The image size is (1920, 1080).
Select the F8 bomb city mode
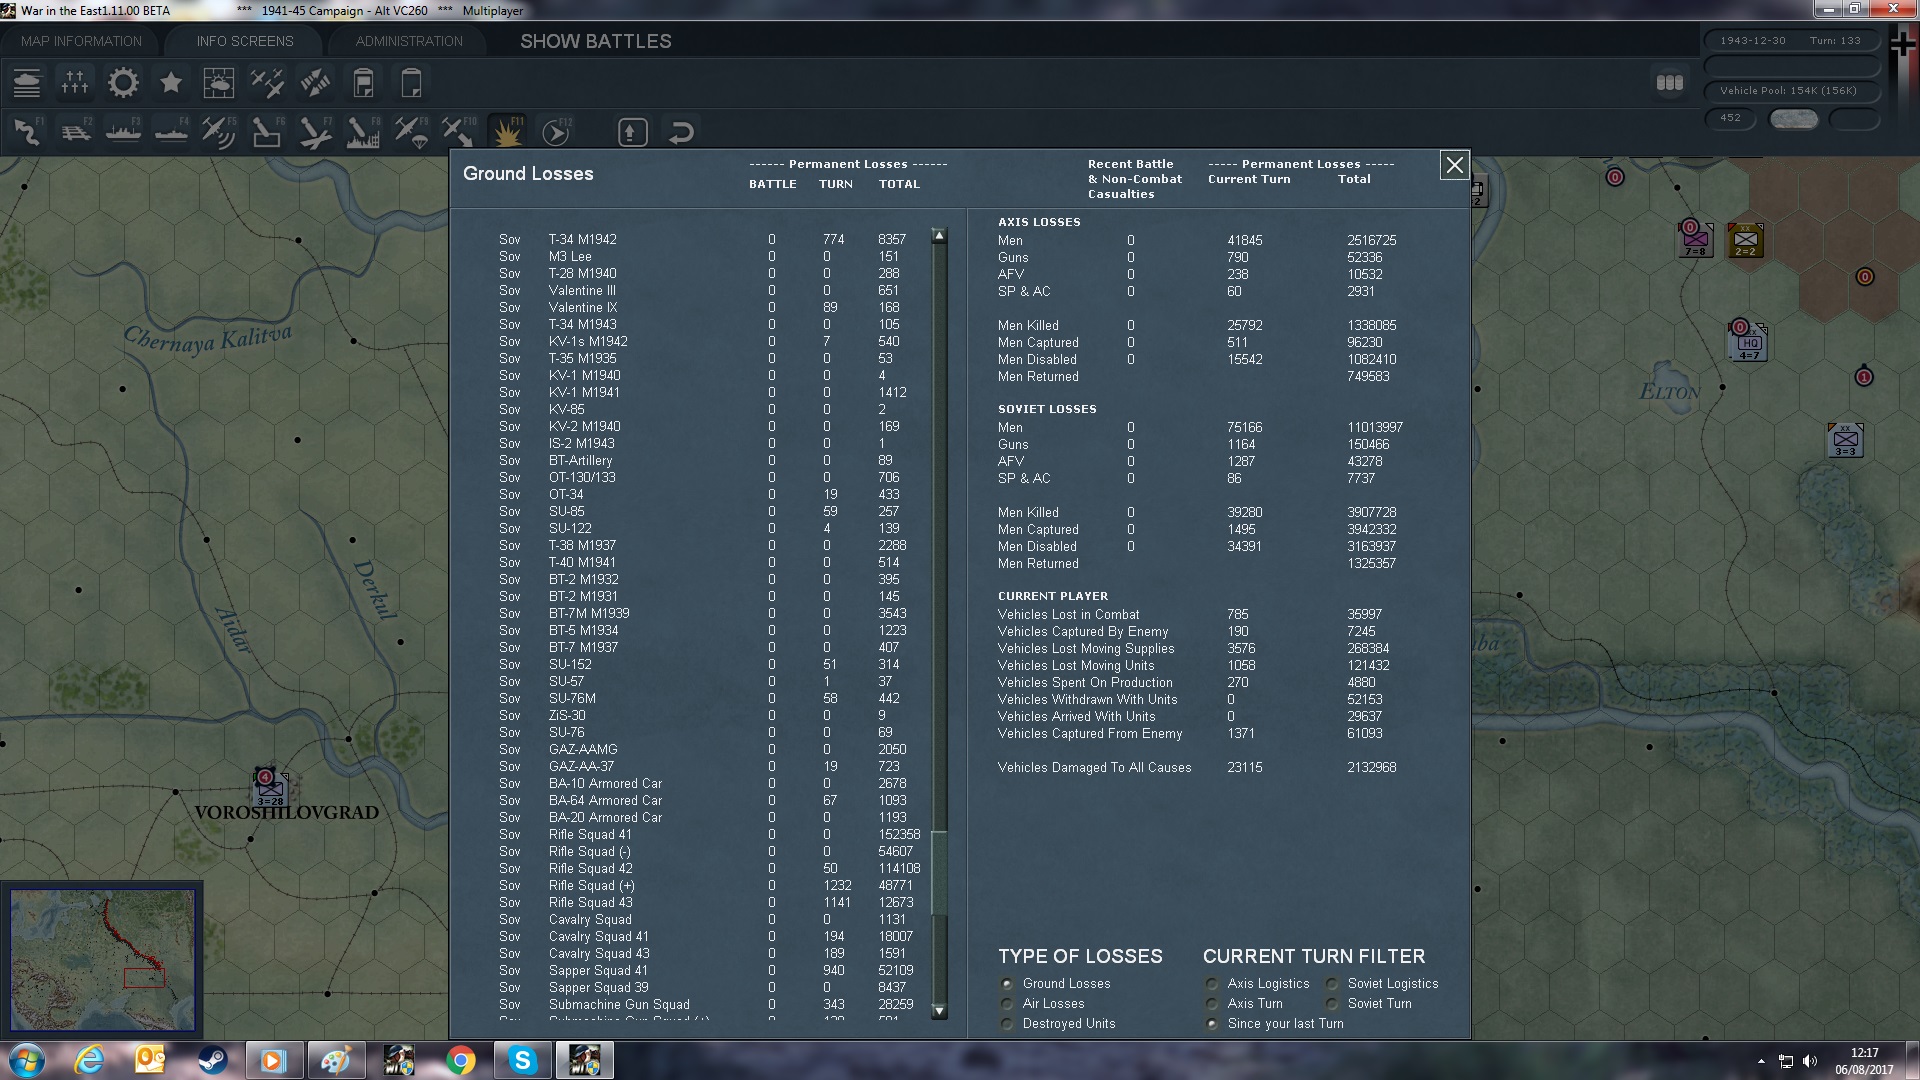[x=363, y=132]
